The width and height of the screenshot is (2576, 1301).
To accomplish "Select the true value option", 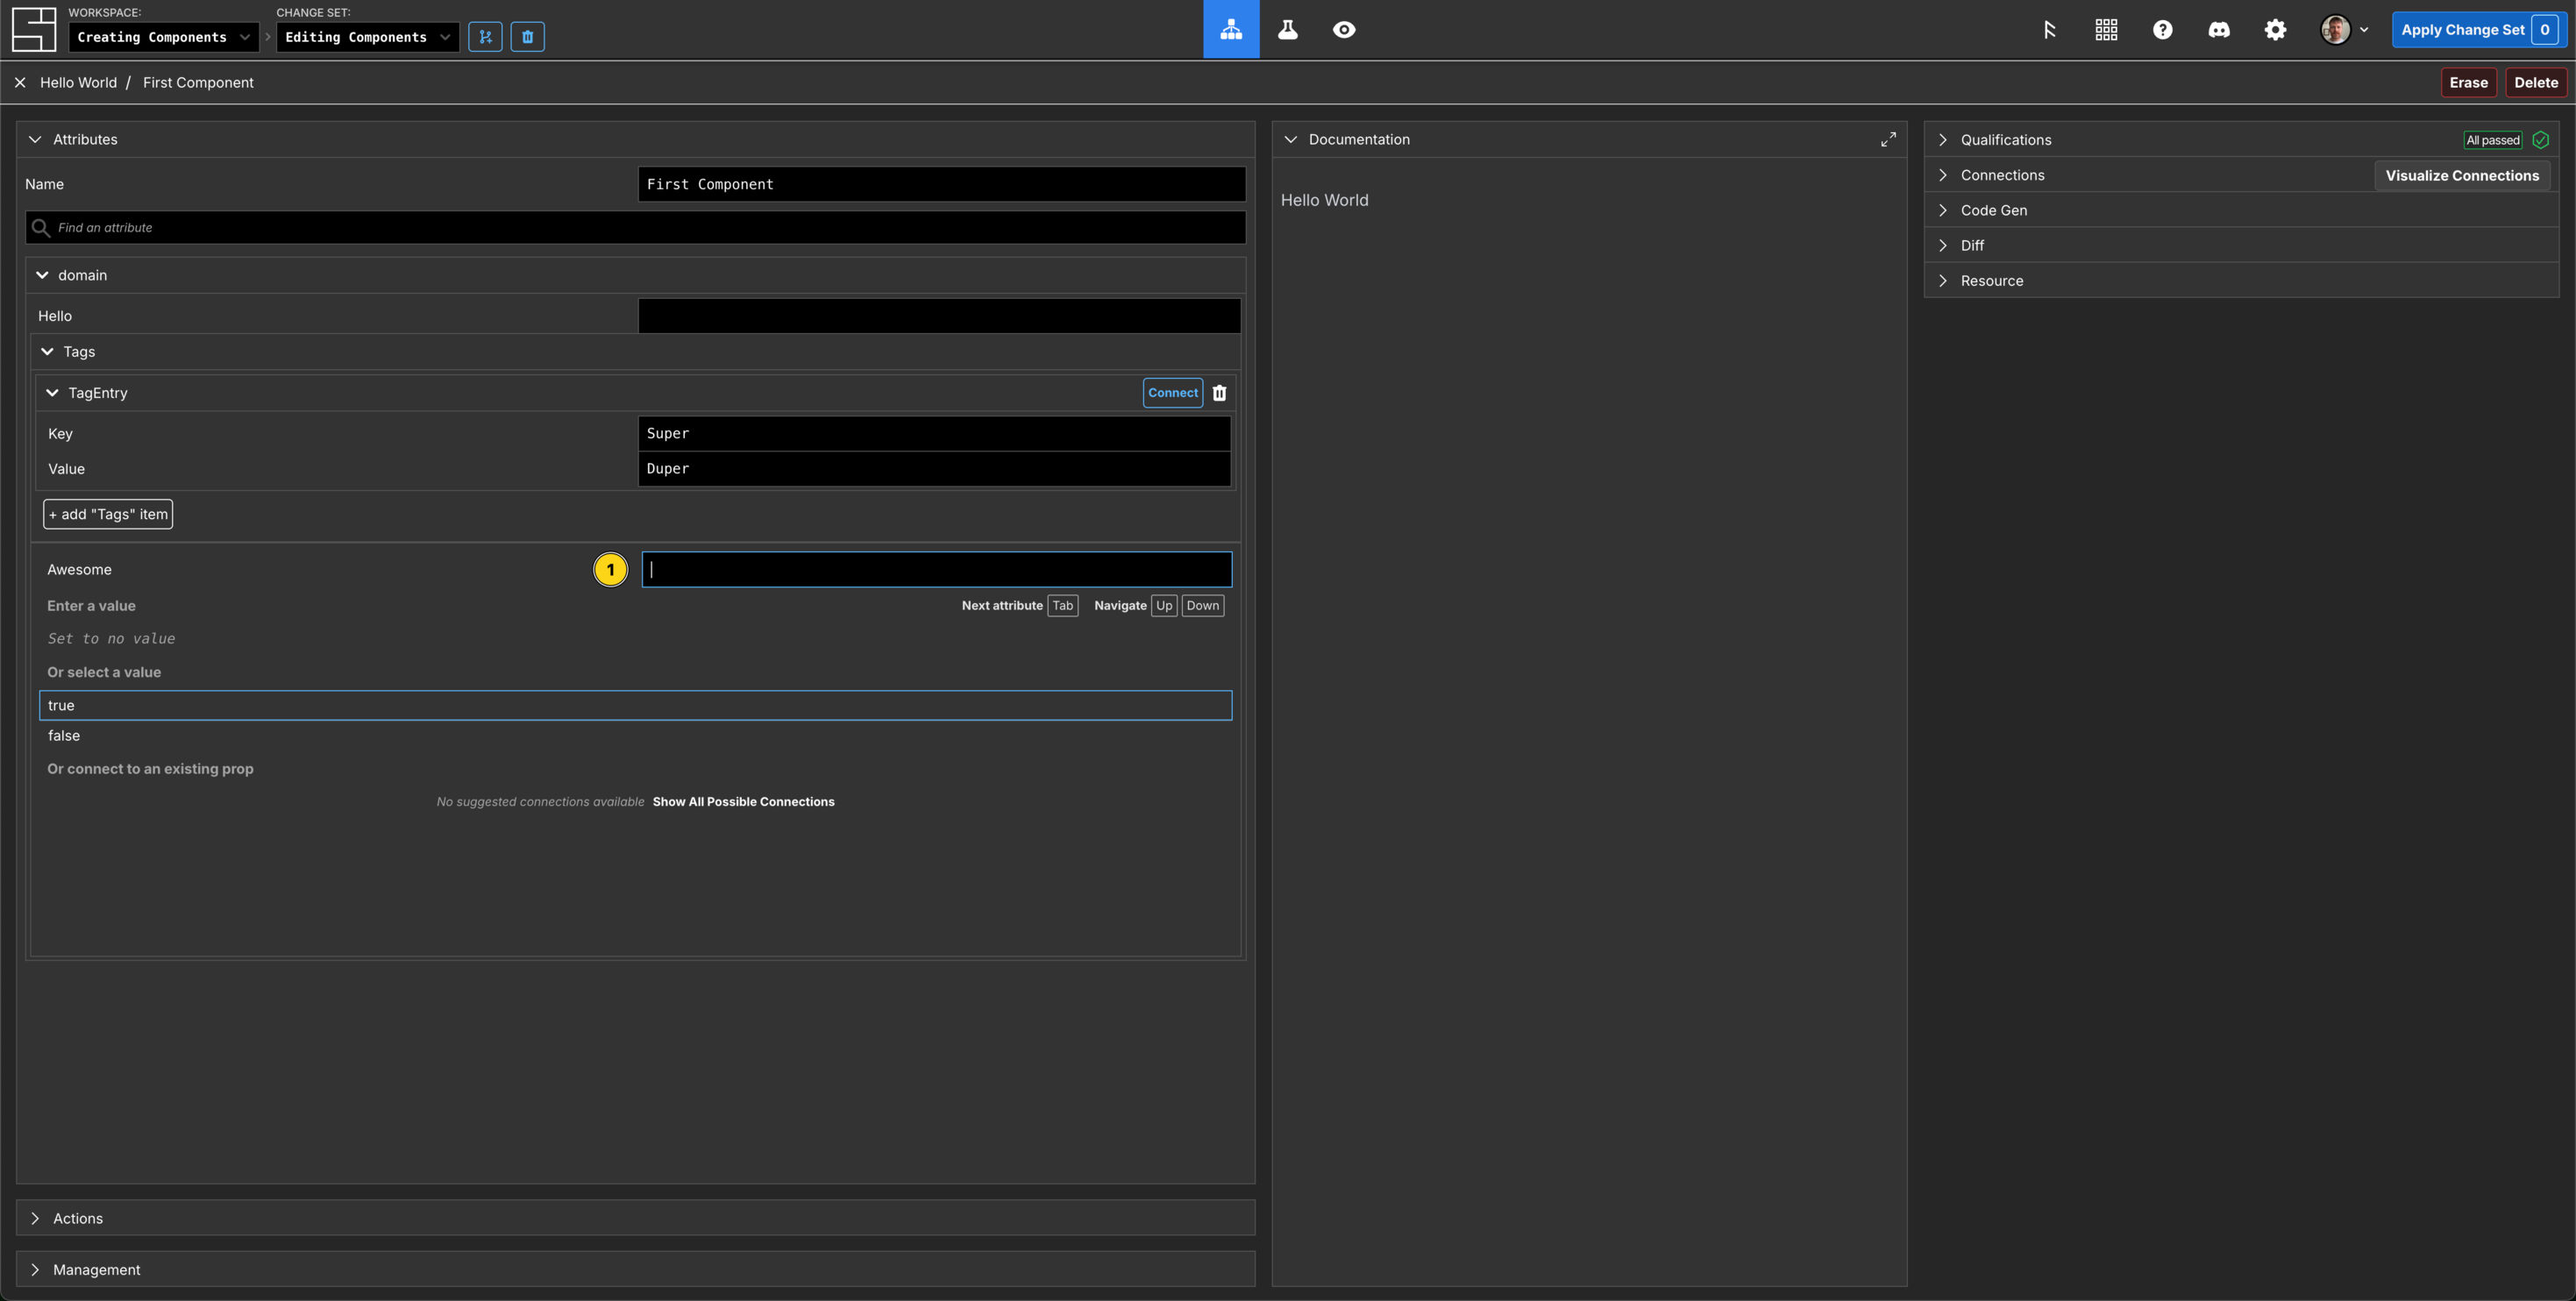I will point(635,705).
